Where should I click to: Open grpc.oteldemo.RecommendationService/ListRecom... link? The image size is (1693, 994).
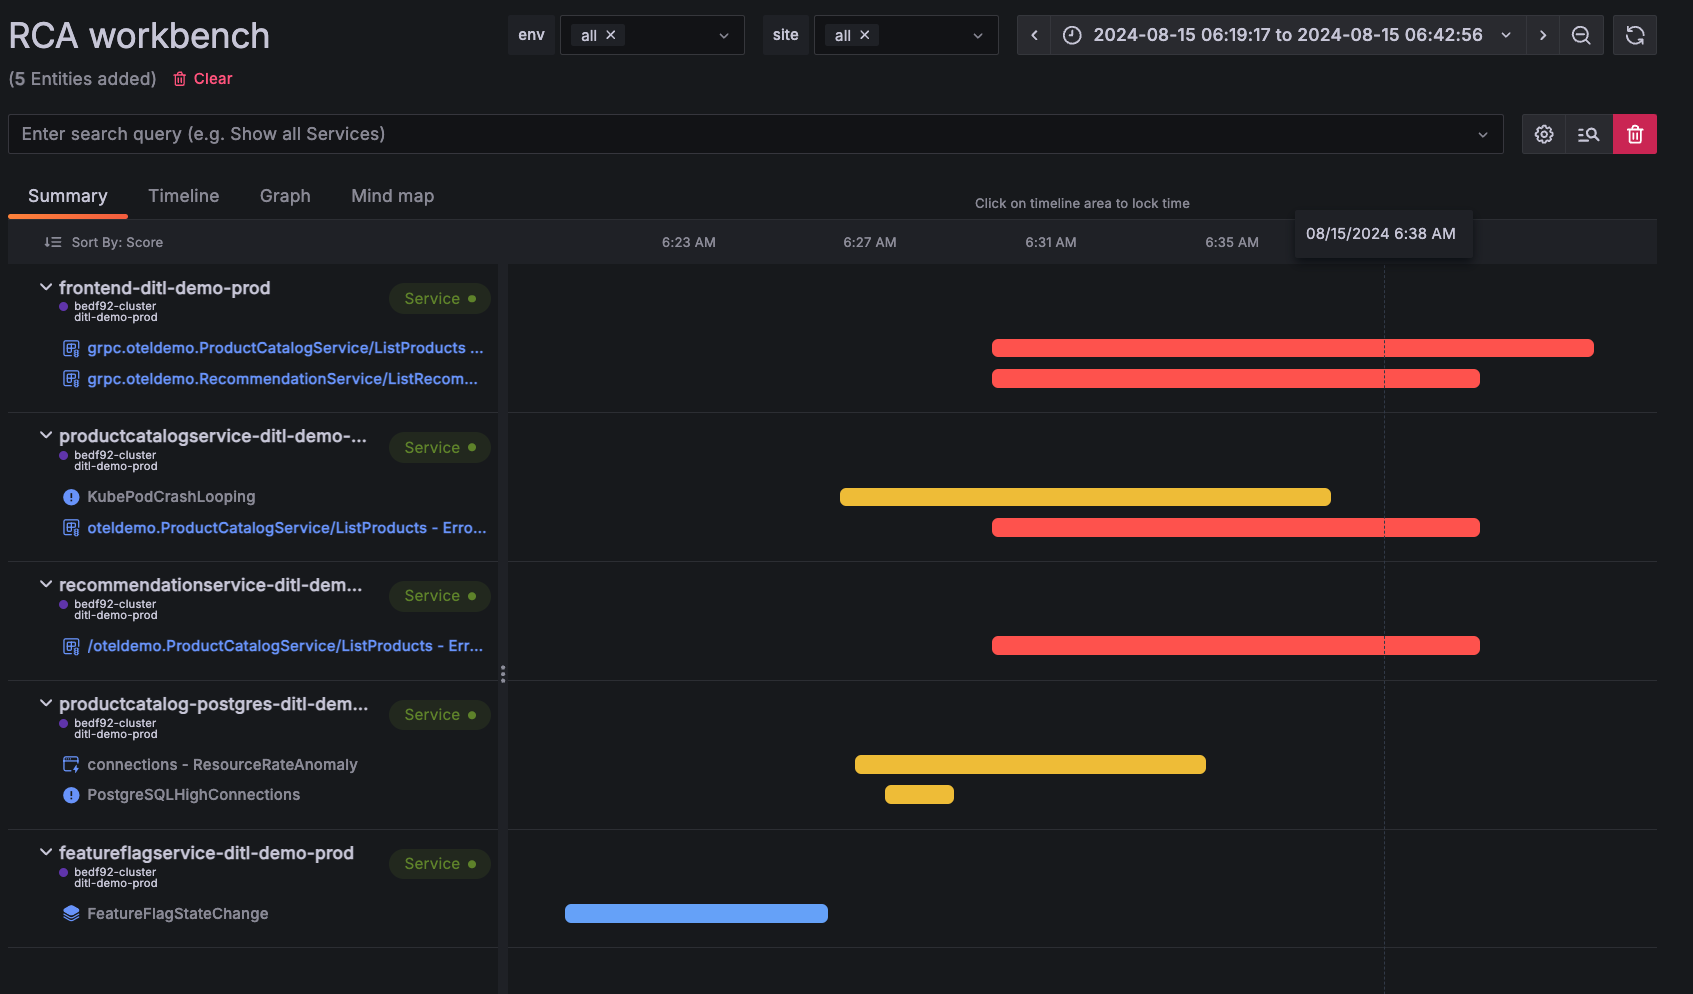[x=283, y=378]
